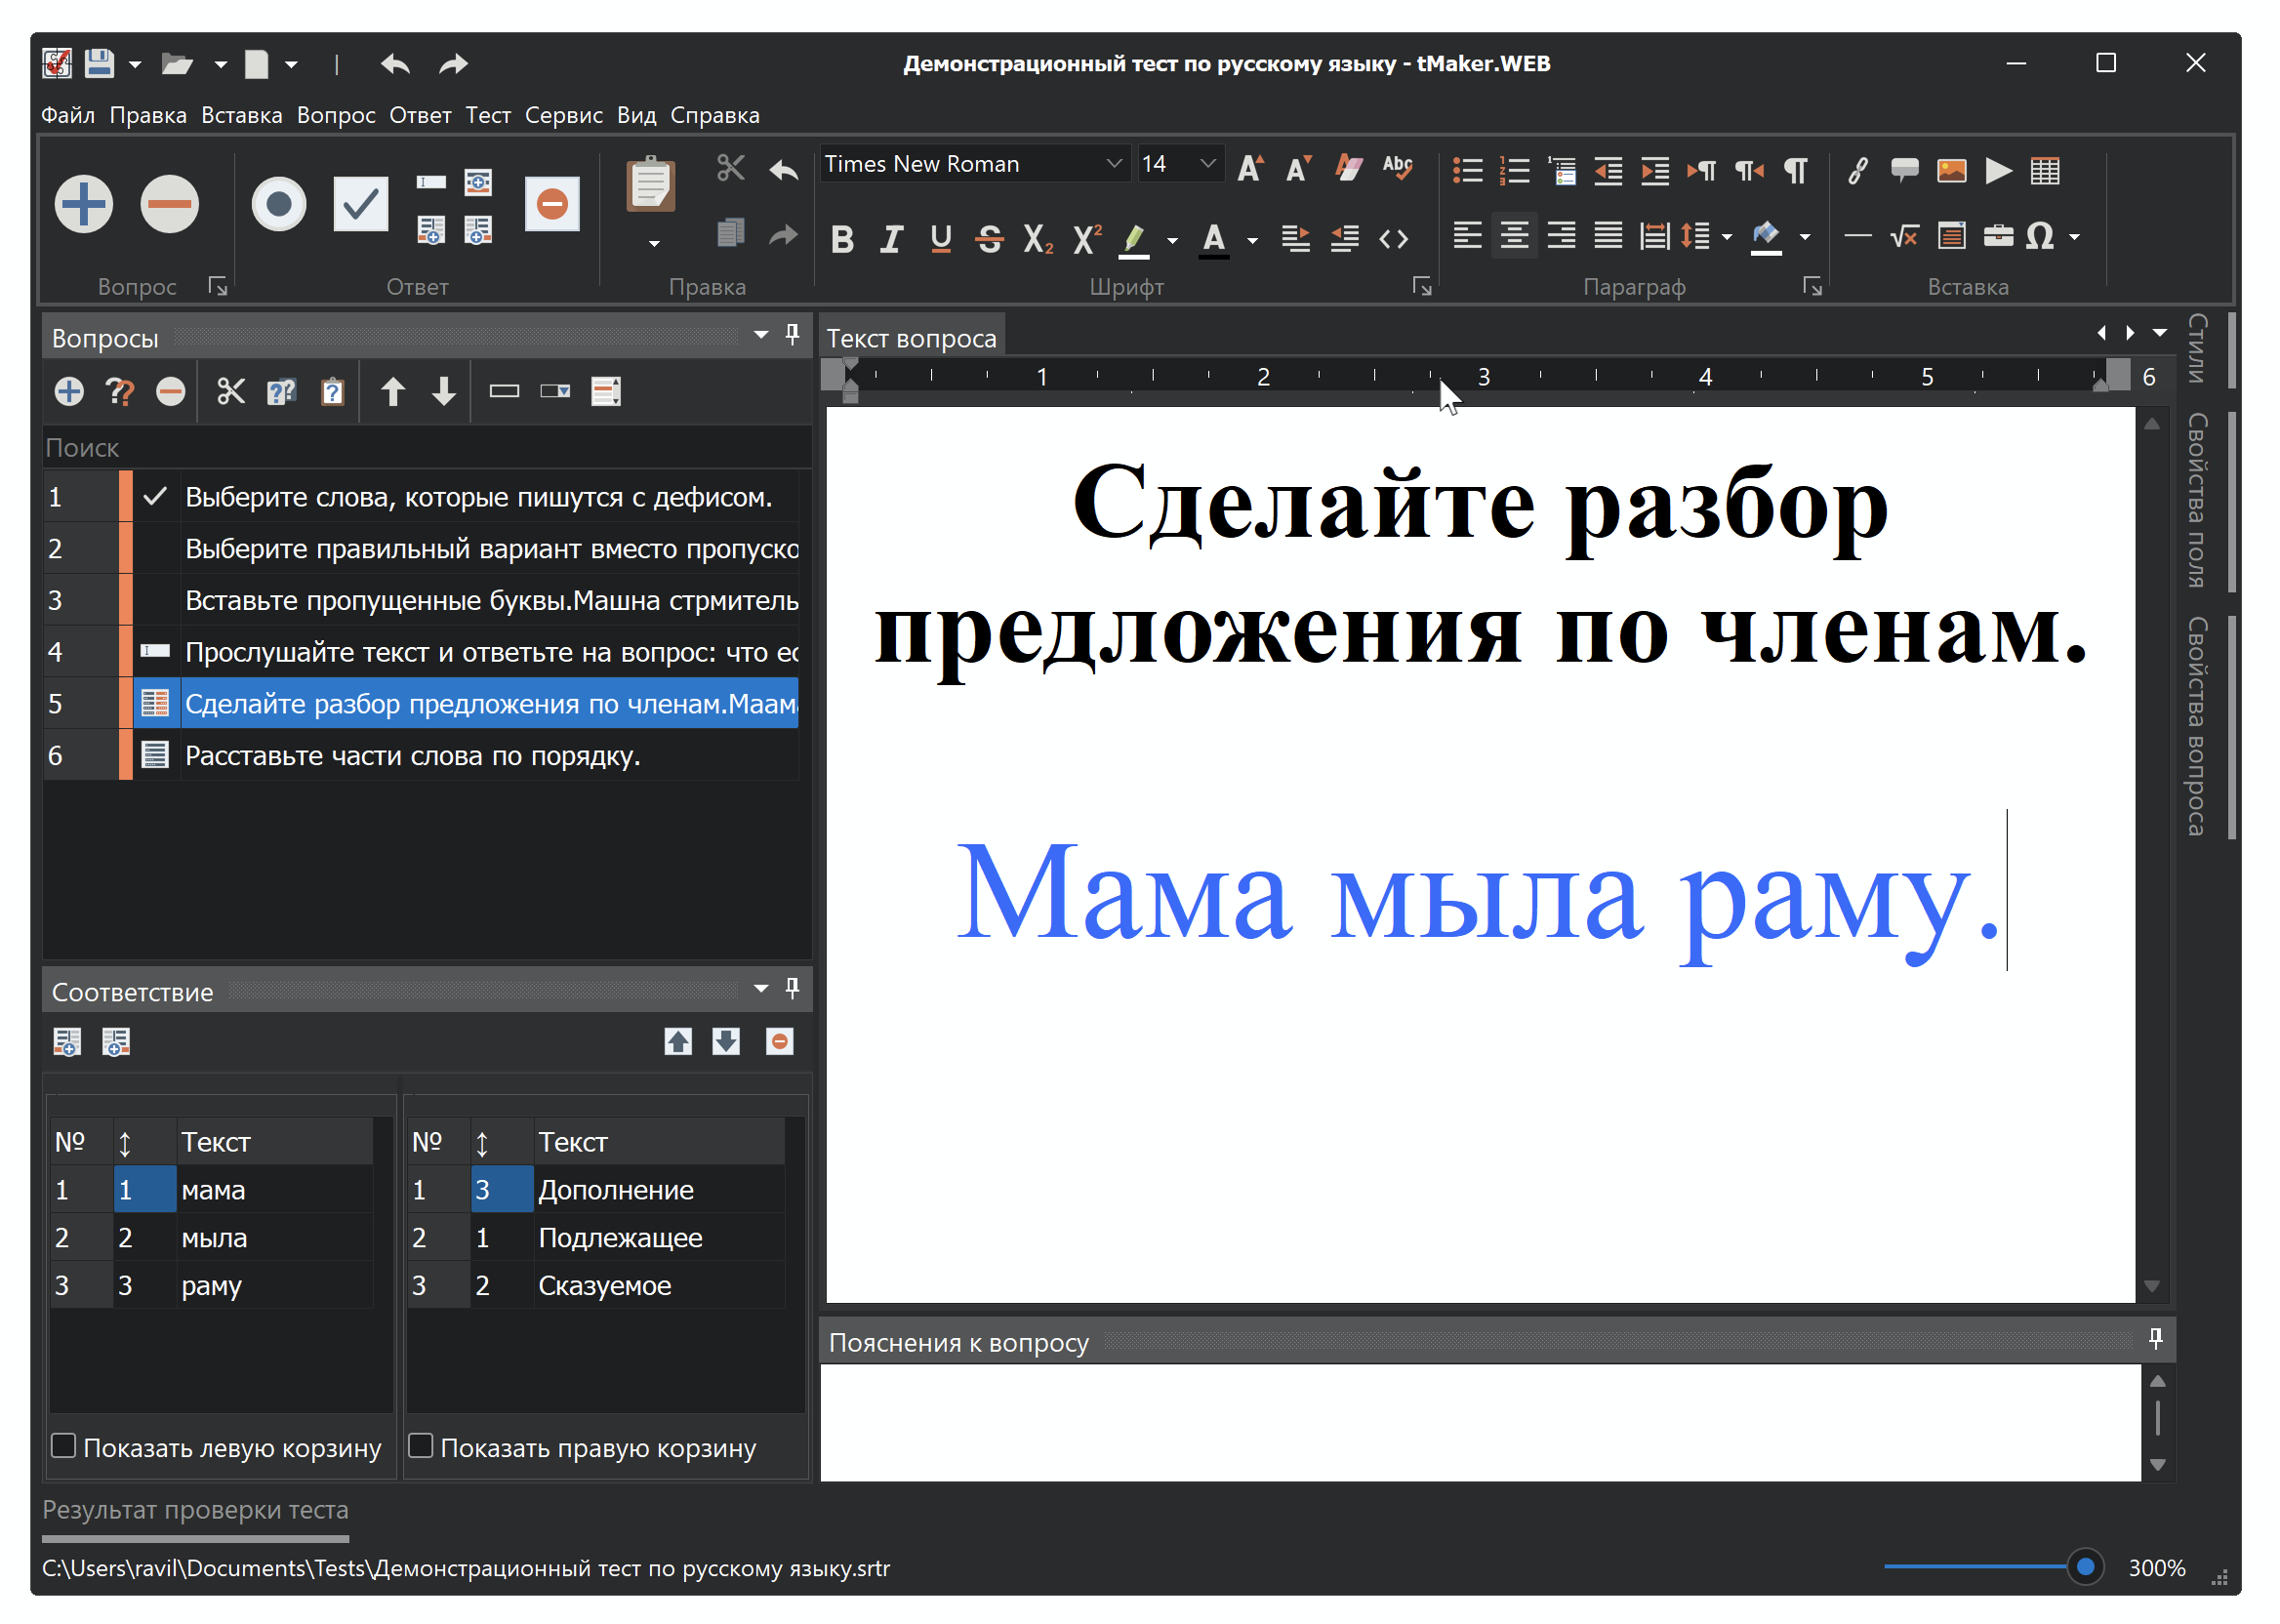This screenshot has height=1624, width=2280.
Task: Click the text highlight color marker
Action: coord(1134,239)
